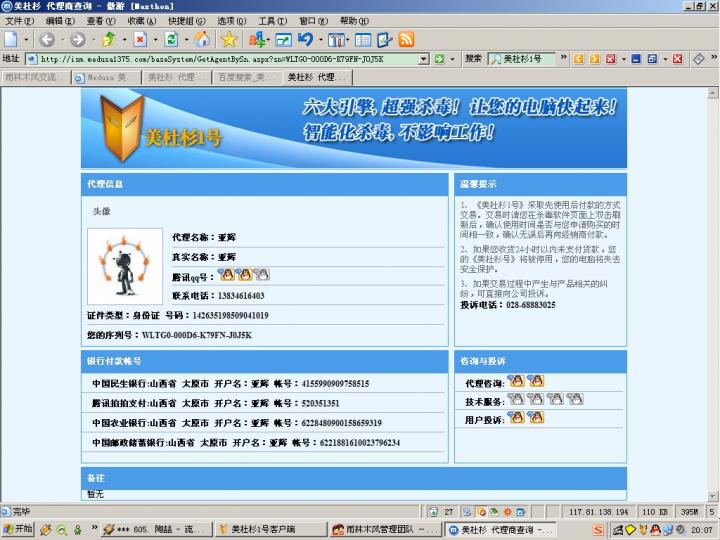Open the 收藏(A) favorites menu
Viewport: 720px width, 540px height.
coord(141,21)
